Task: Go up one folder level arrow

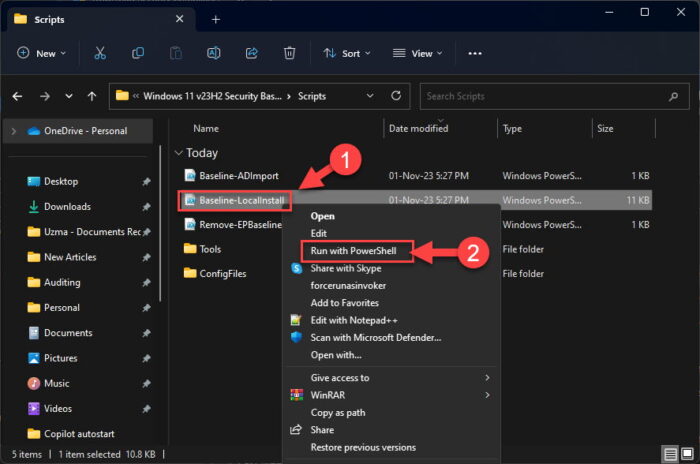Action: [92, 96]
